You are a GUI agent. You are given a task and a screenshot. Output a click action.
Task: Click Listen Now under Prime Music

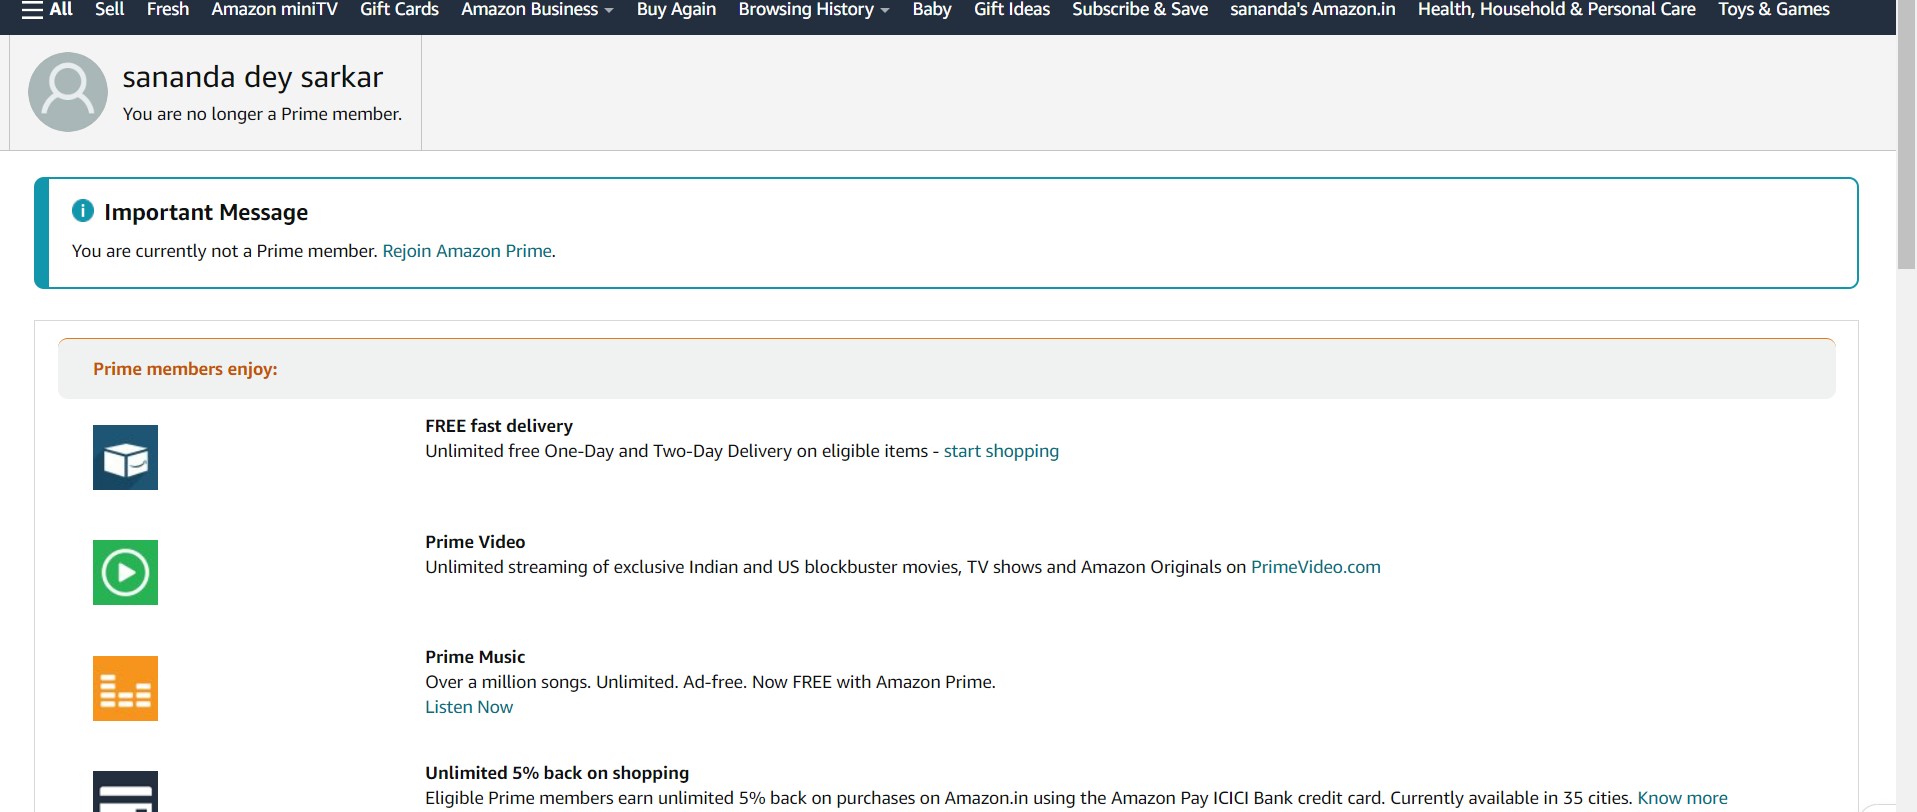pos(468,707)
